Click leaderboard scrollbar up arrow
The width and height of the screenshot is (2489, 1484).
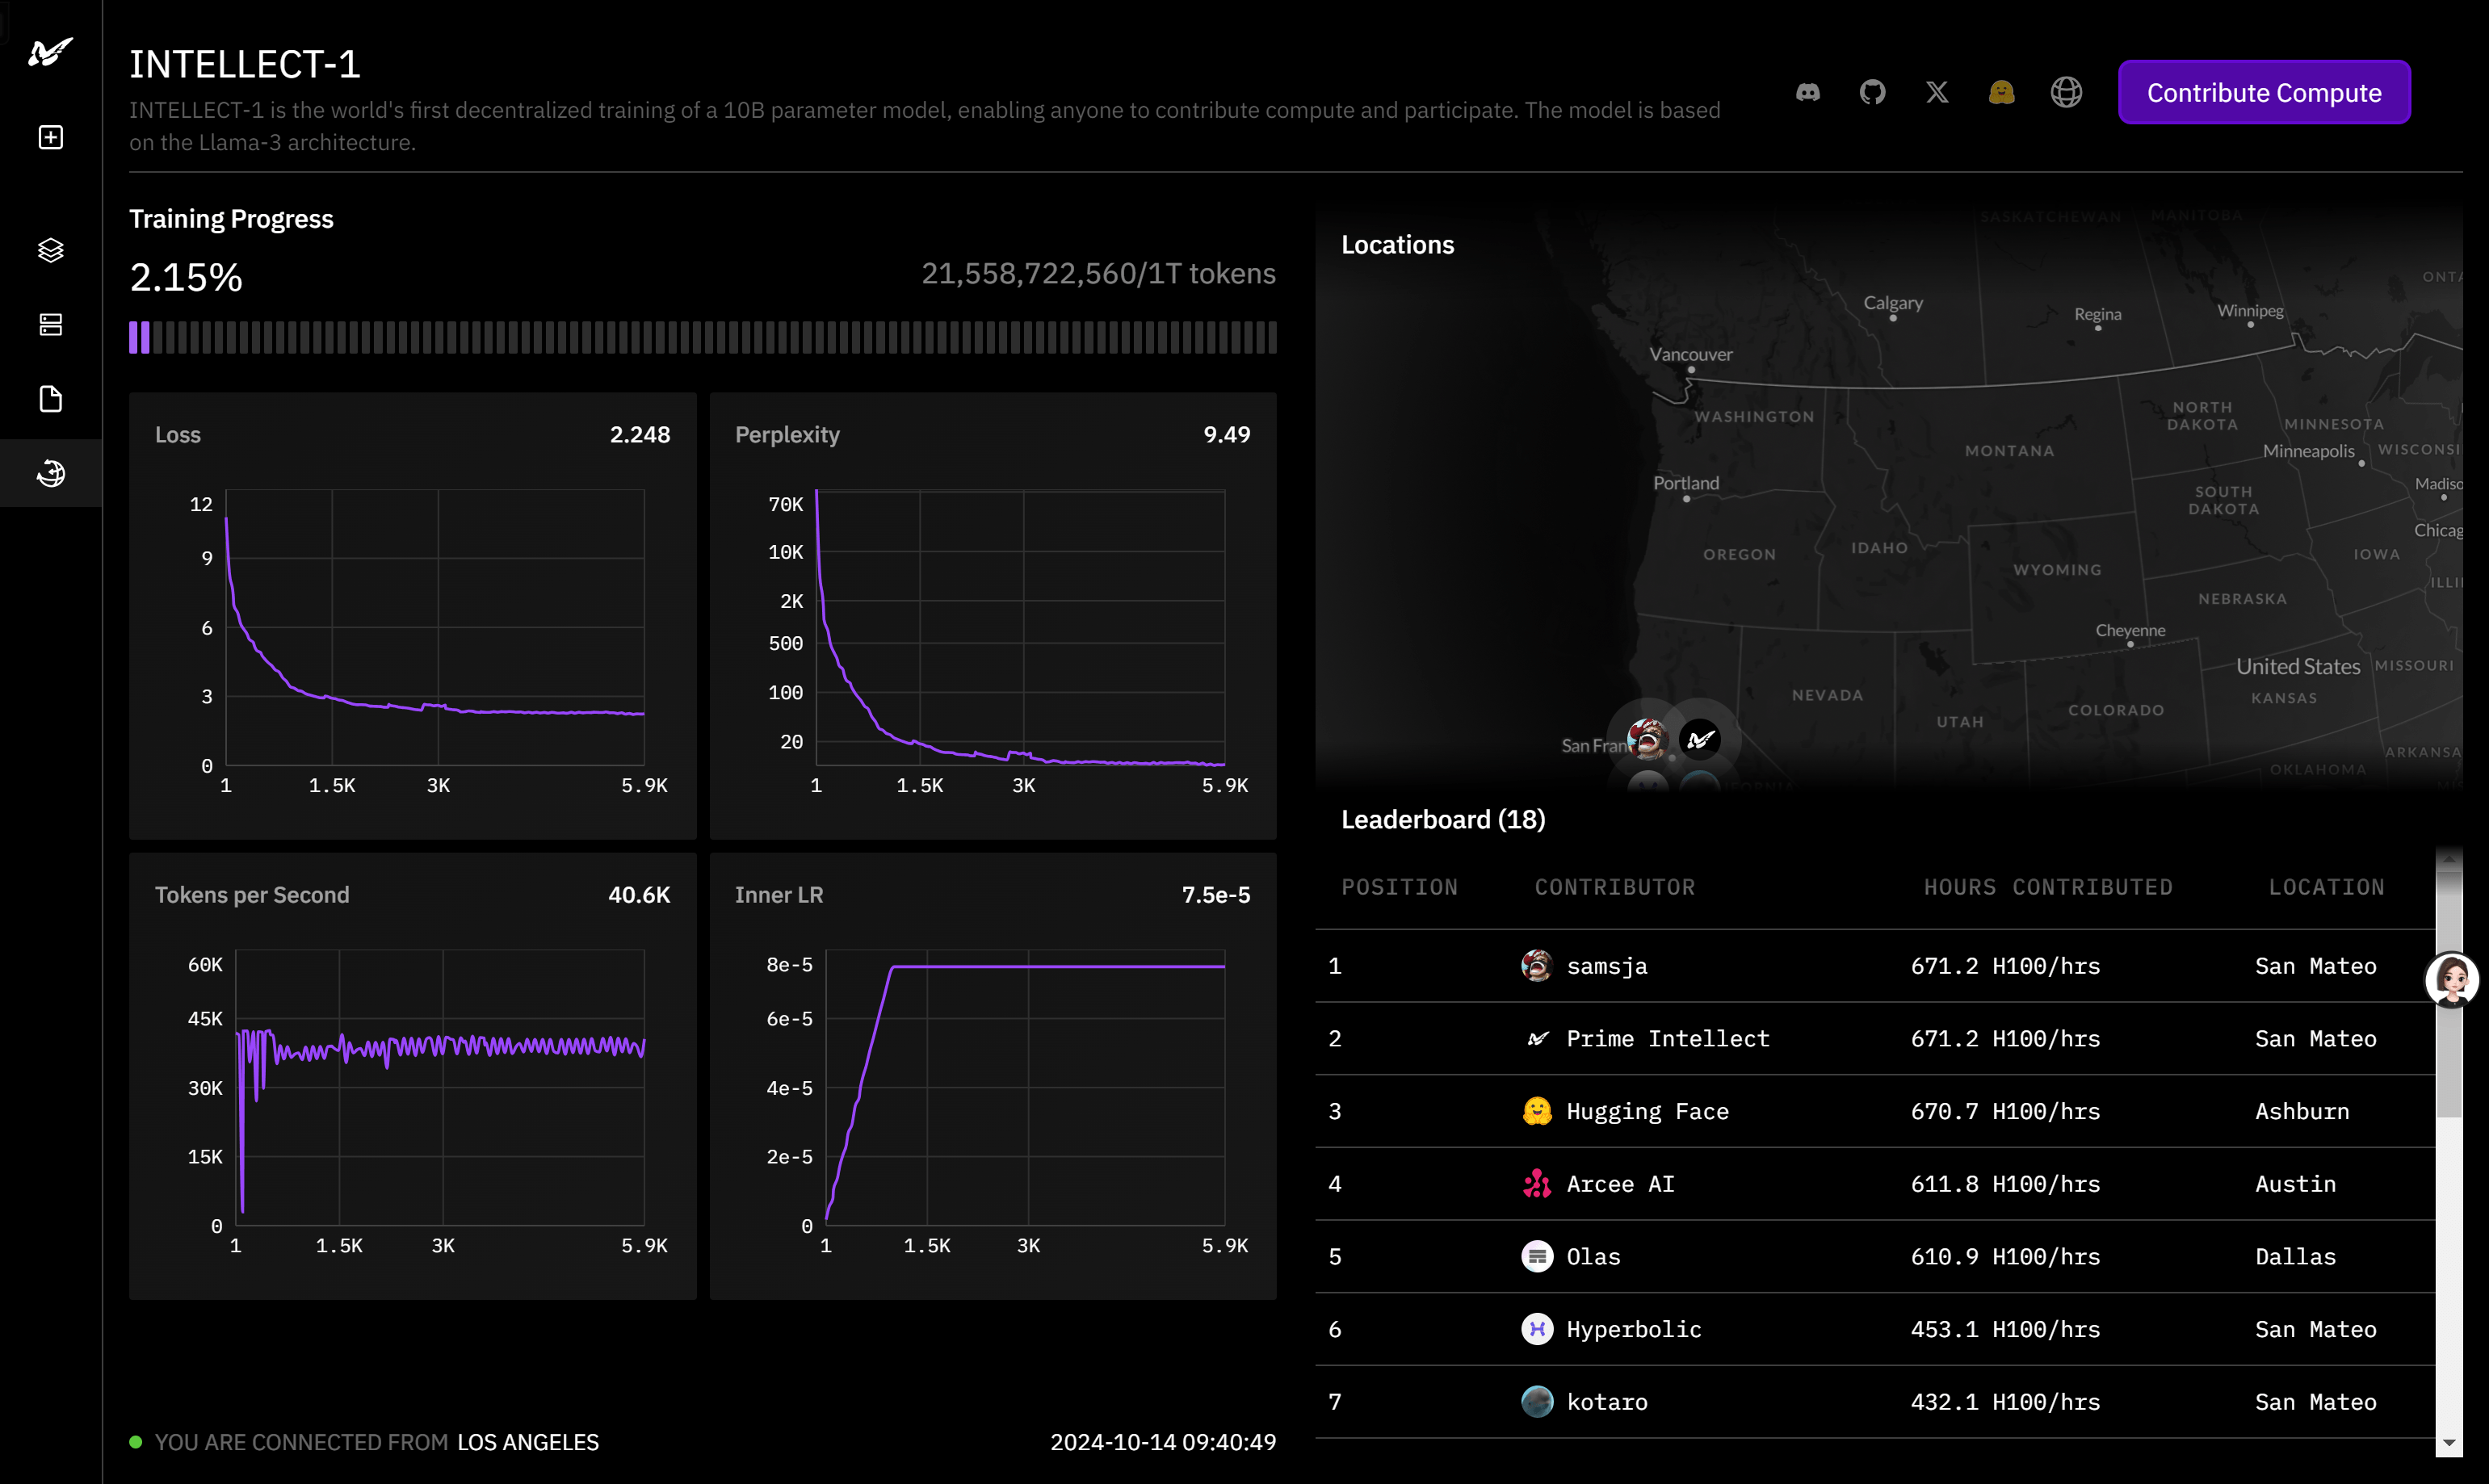click(2449, 859)
